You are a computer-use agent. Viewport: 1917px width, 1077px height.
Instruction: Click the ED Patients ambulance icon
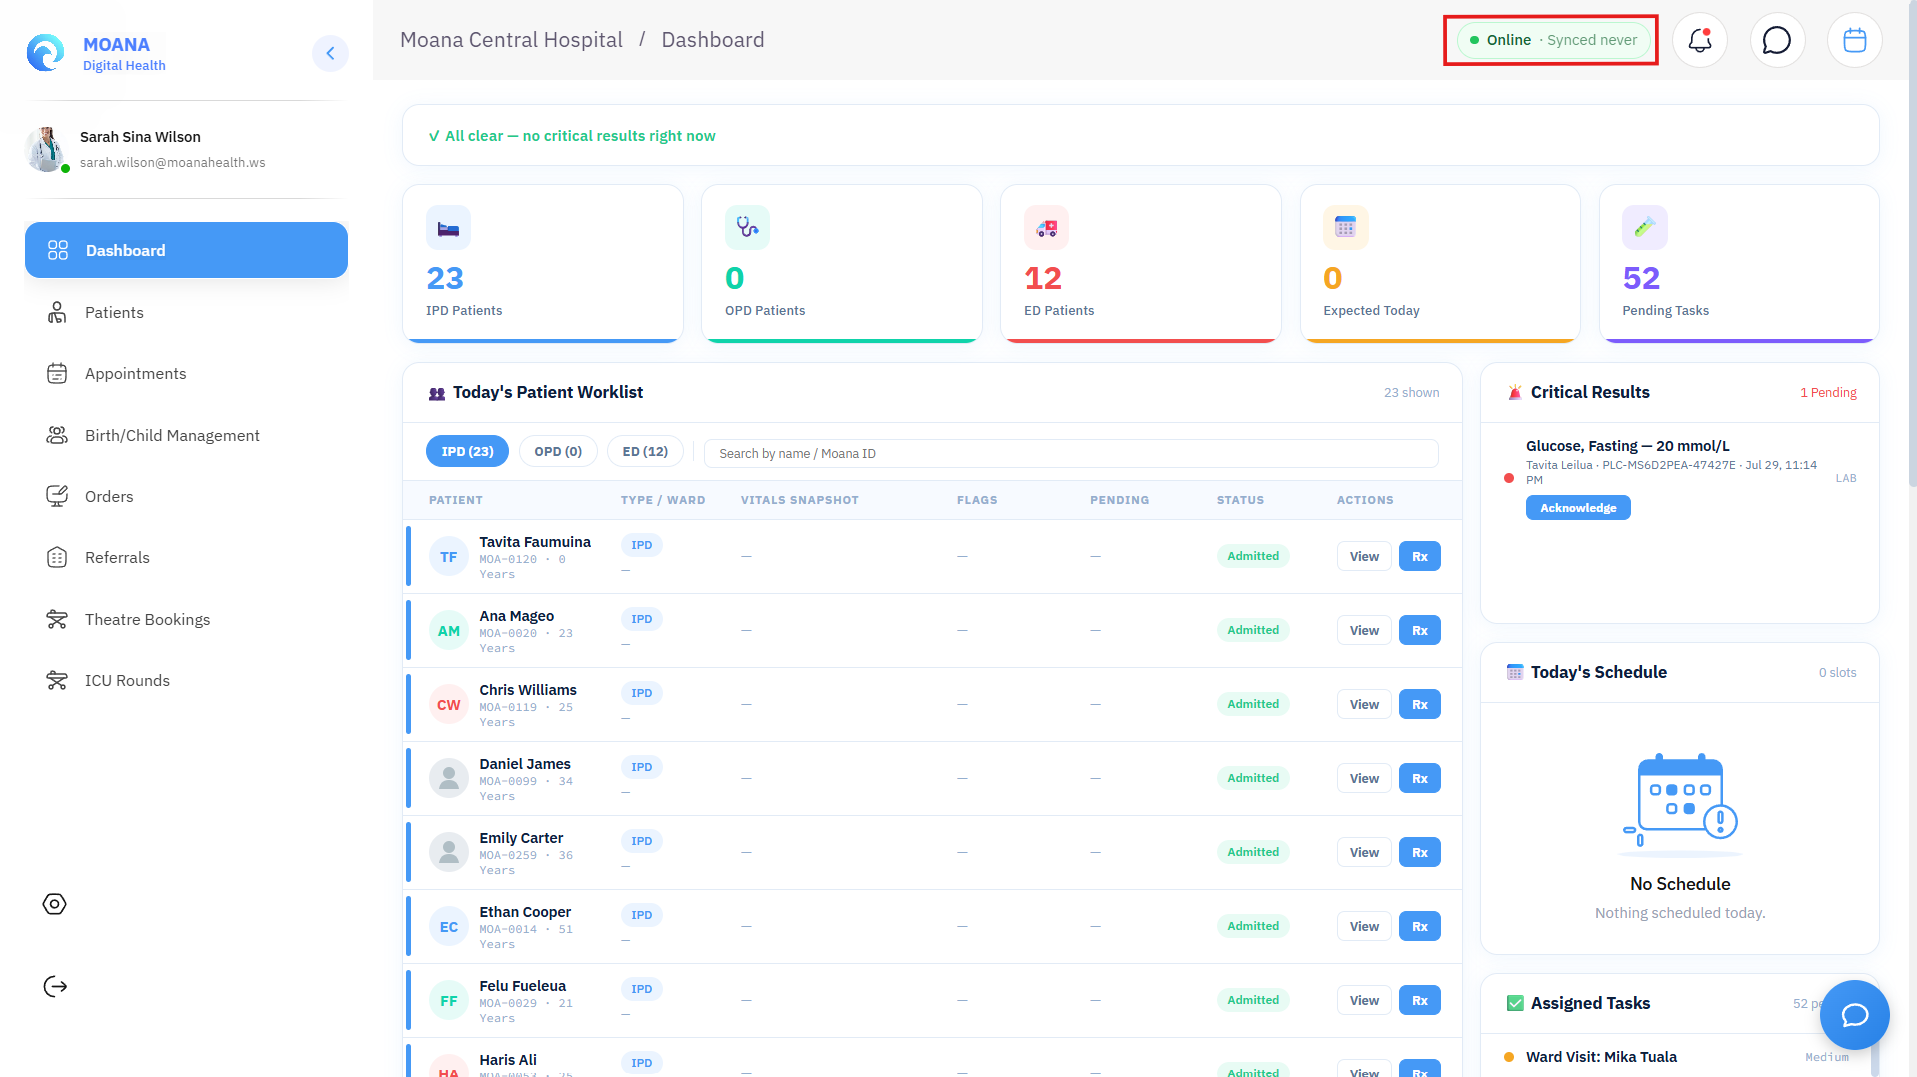click(x=1046, y=228)
